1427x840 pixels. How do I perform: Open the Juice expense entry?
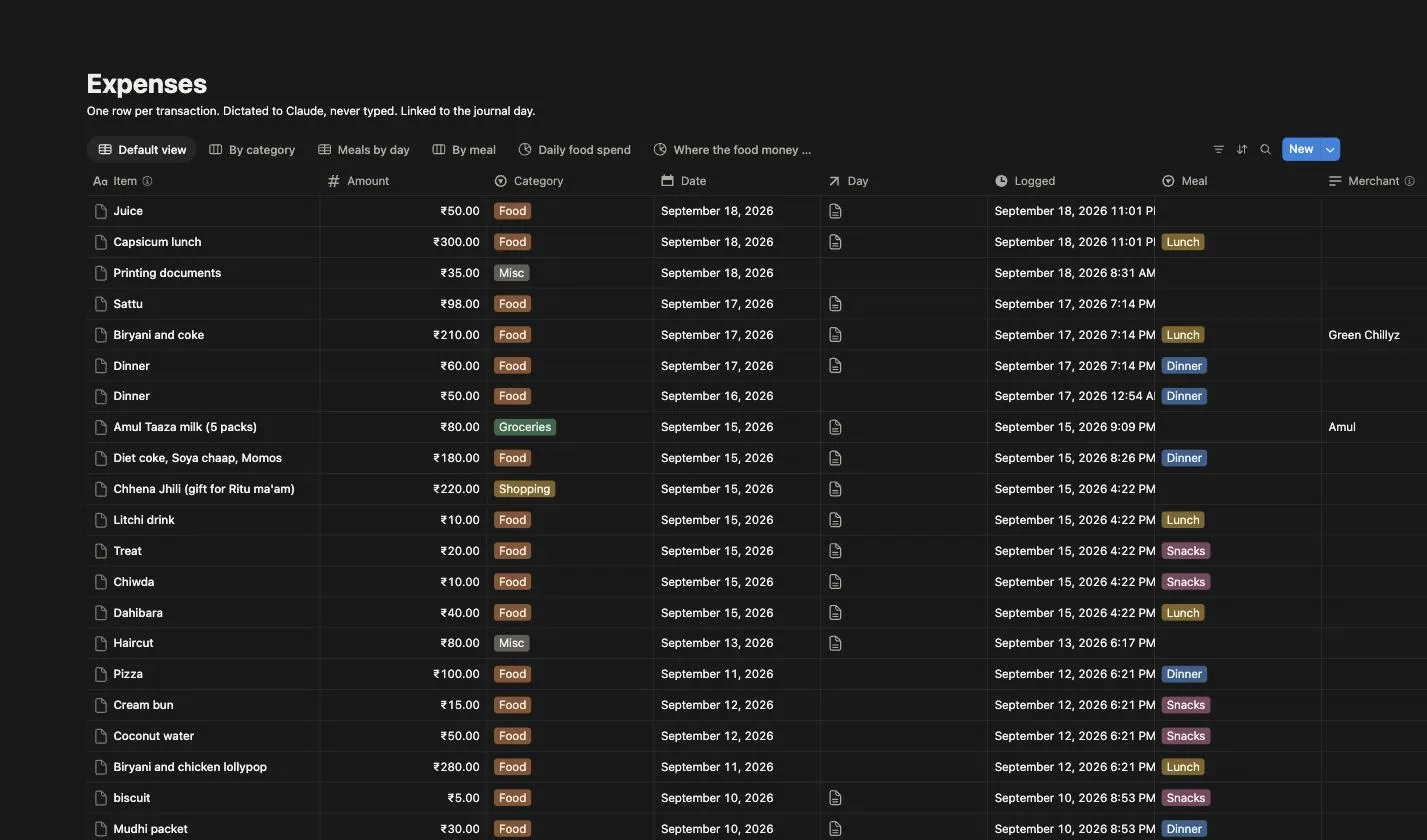128,211
